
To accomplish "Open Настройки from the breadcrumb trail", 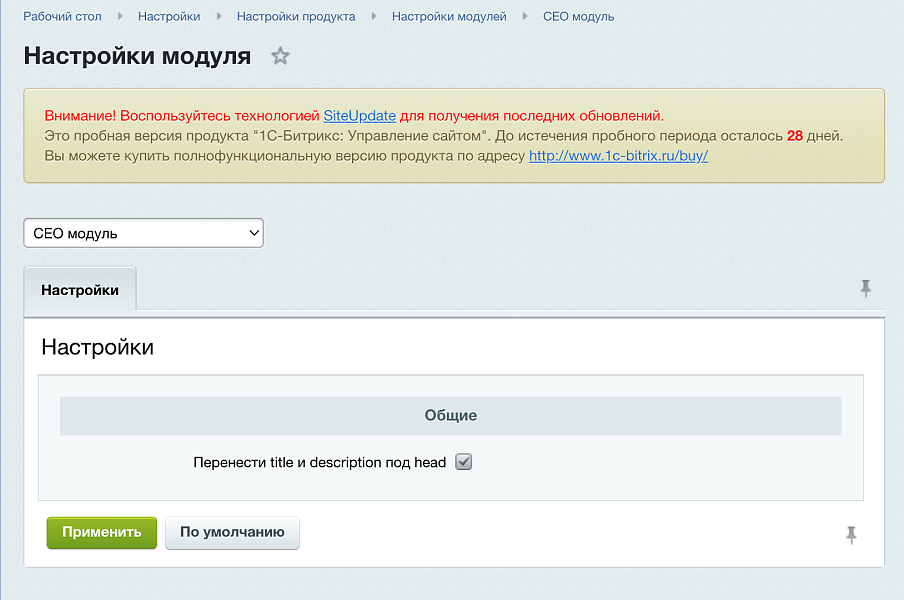I will tap(169, 16).
